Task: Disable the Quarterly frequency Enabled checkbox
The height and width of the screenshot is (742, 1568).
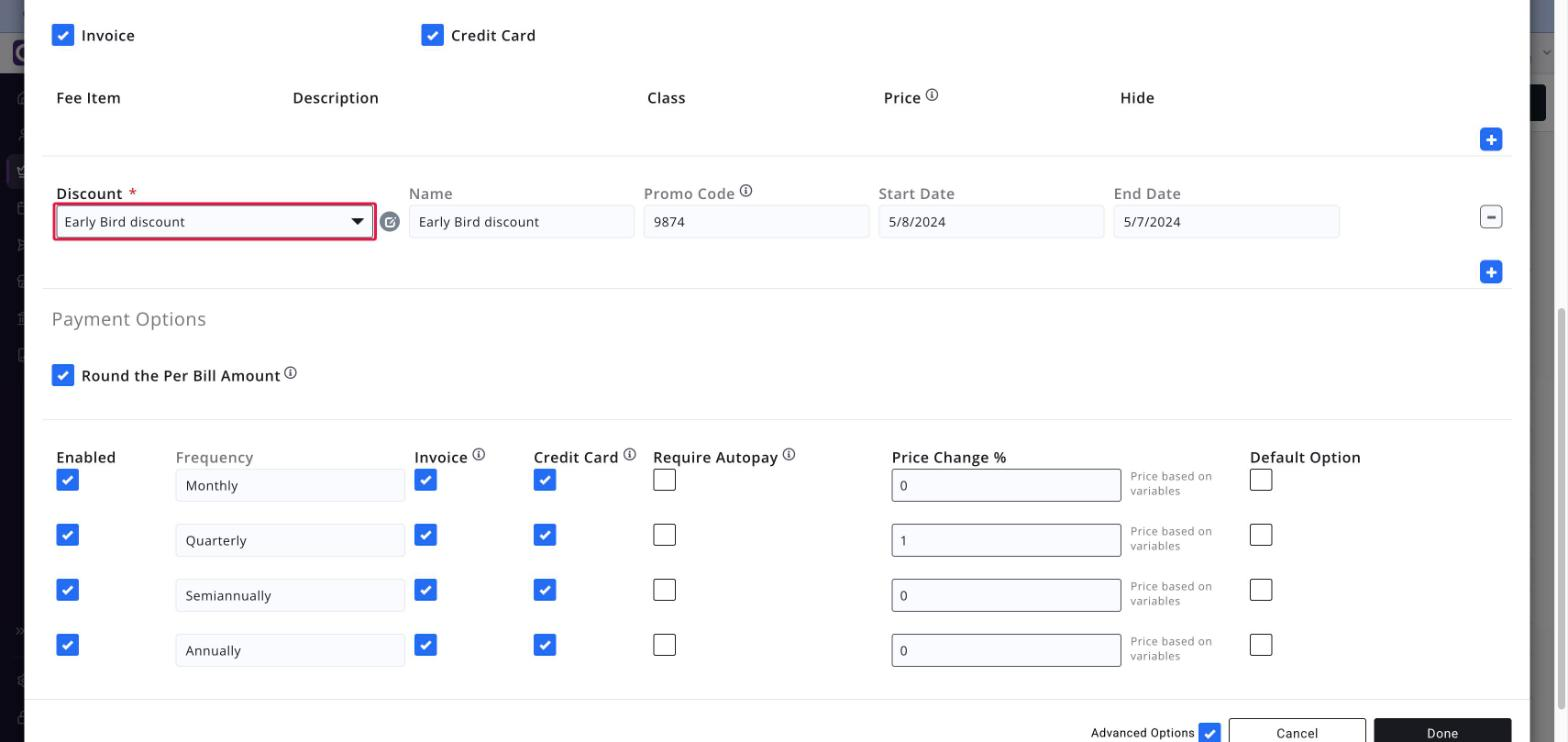Action: pos(67,535)
